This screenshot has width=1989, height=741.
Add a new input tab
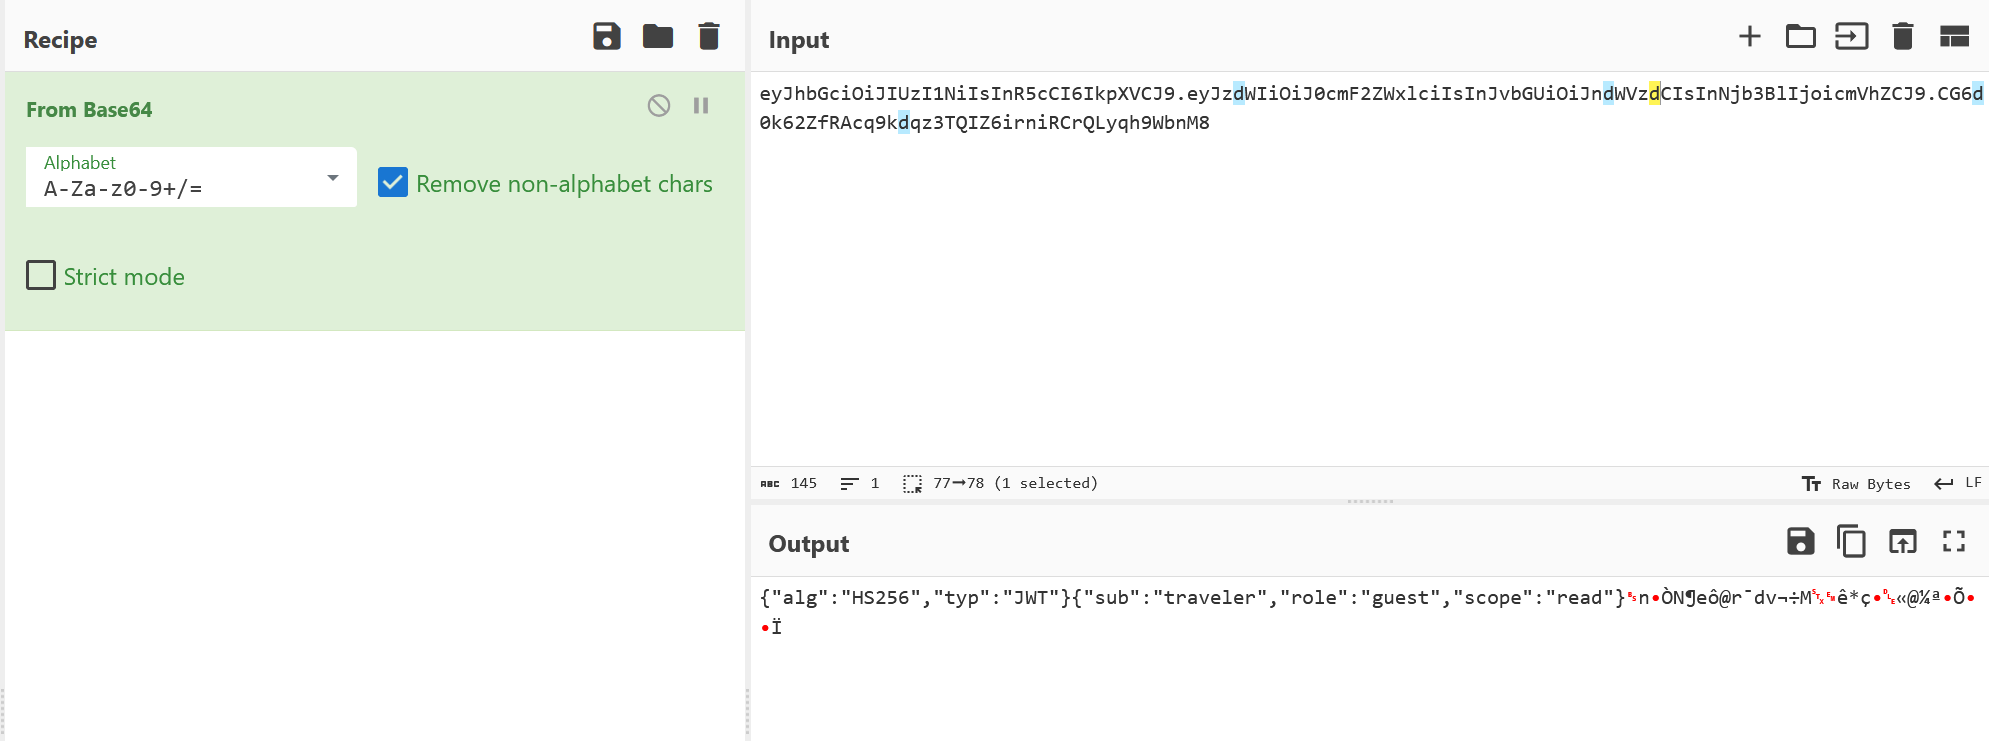pyautogui.click(x=1750, y=37)
